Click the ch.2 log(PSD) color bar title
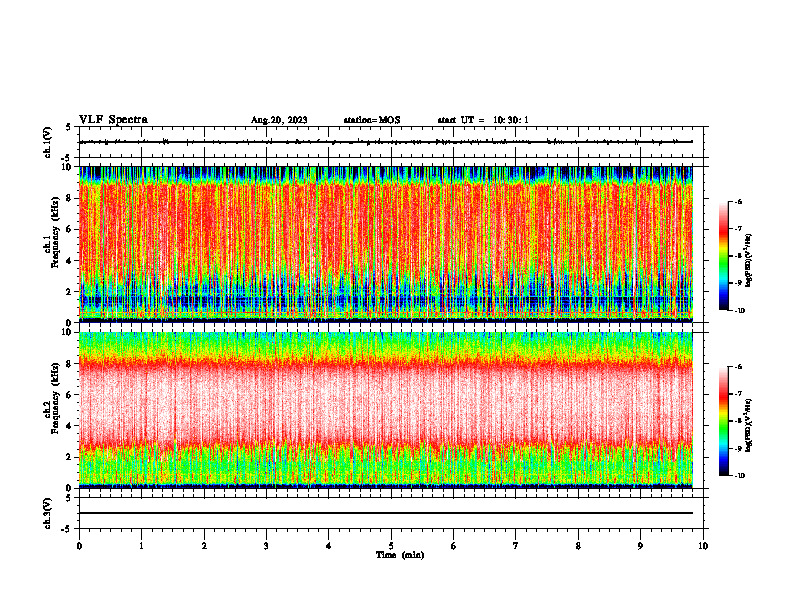The width and height of the screenshot is (792, 612). point(749,424)
